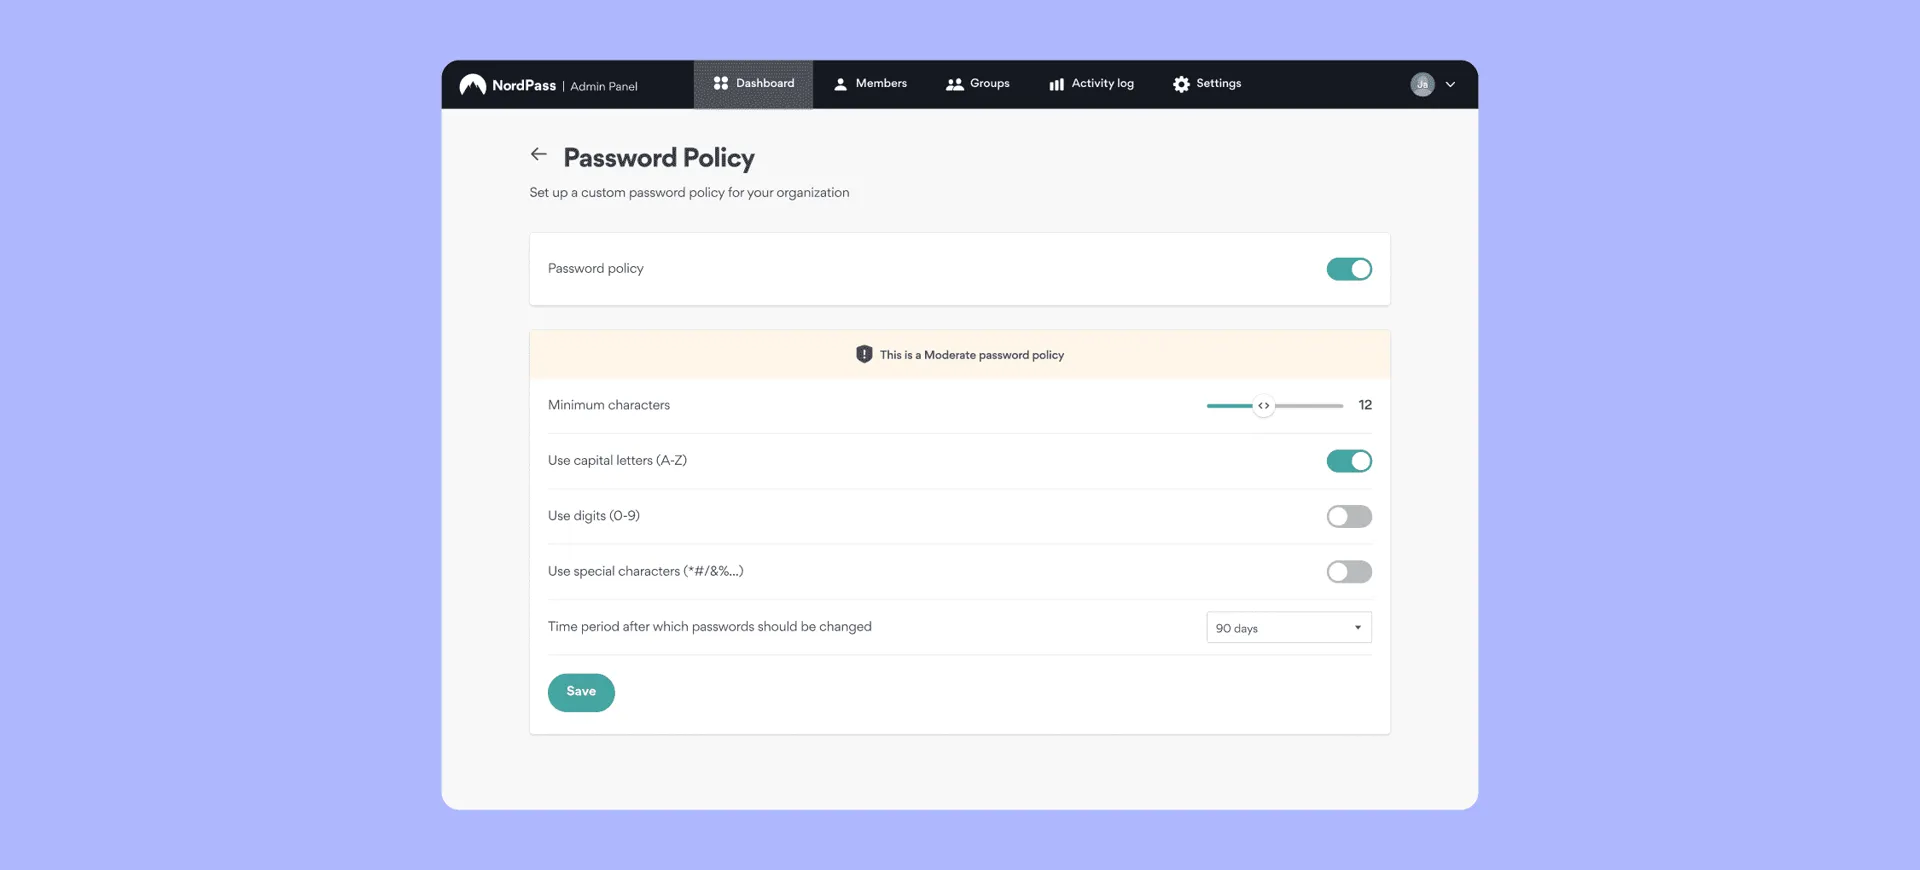
Task: Click the Activity log bar chart icon
Action: point(1056,84)
